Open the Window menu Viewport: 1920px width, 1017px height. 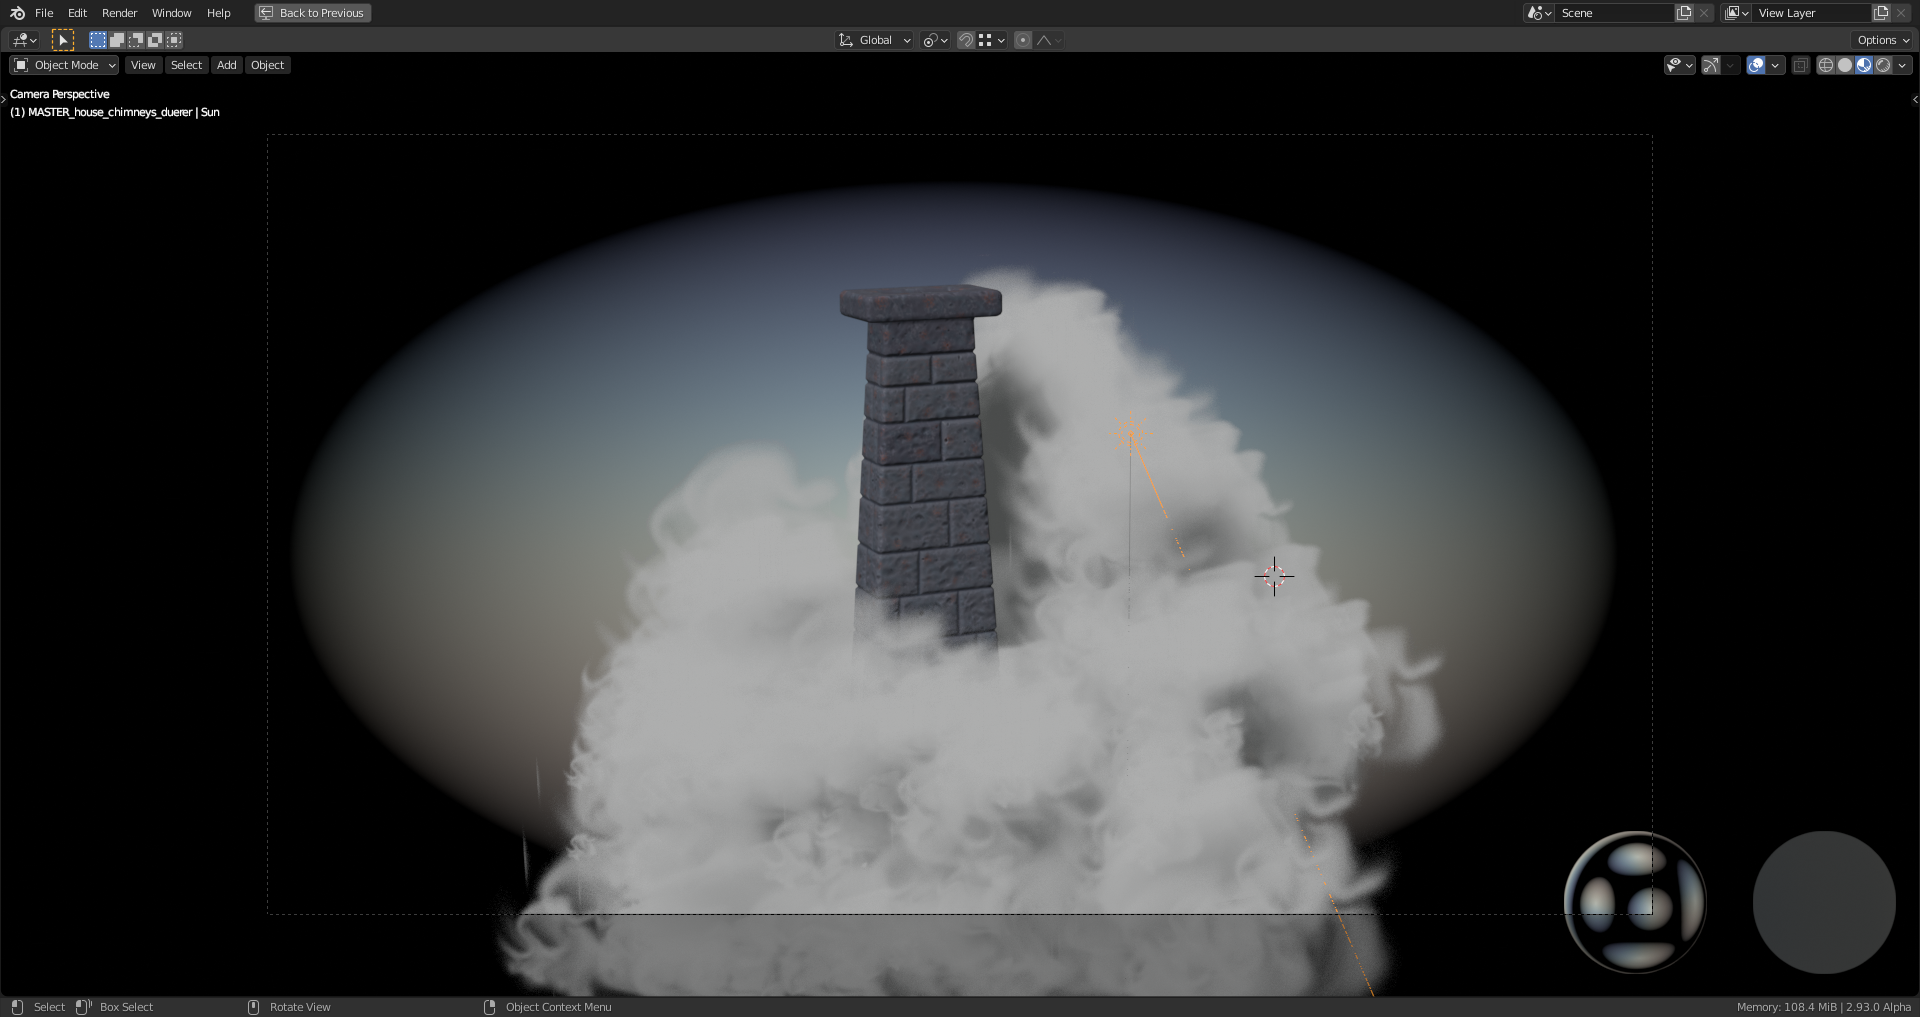tap(171, 13)
